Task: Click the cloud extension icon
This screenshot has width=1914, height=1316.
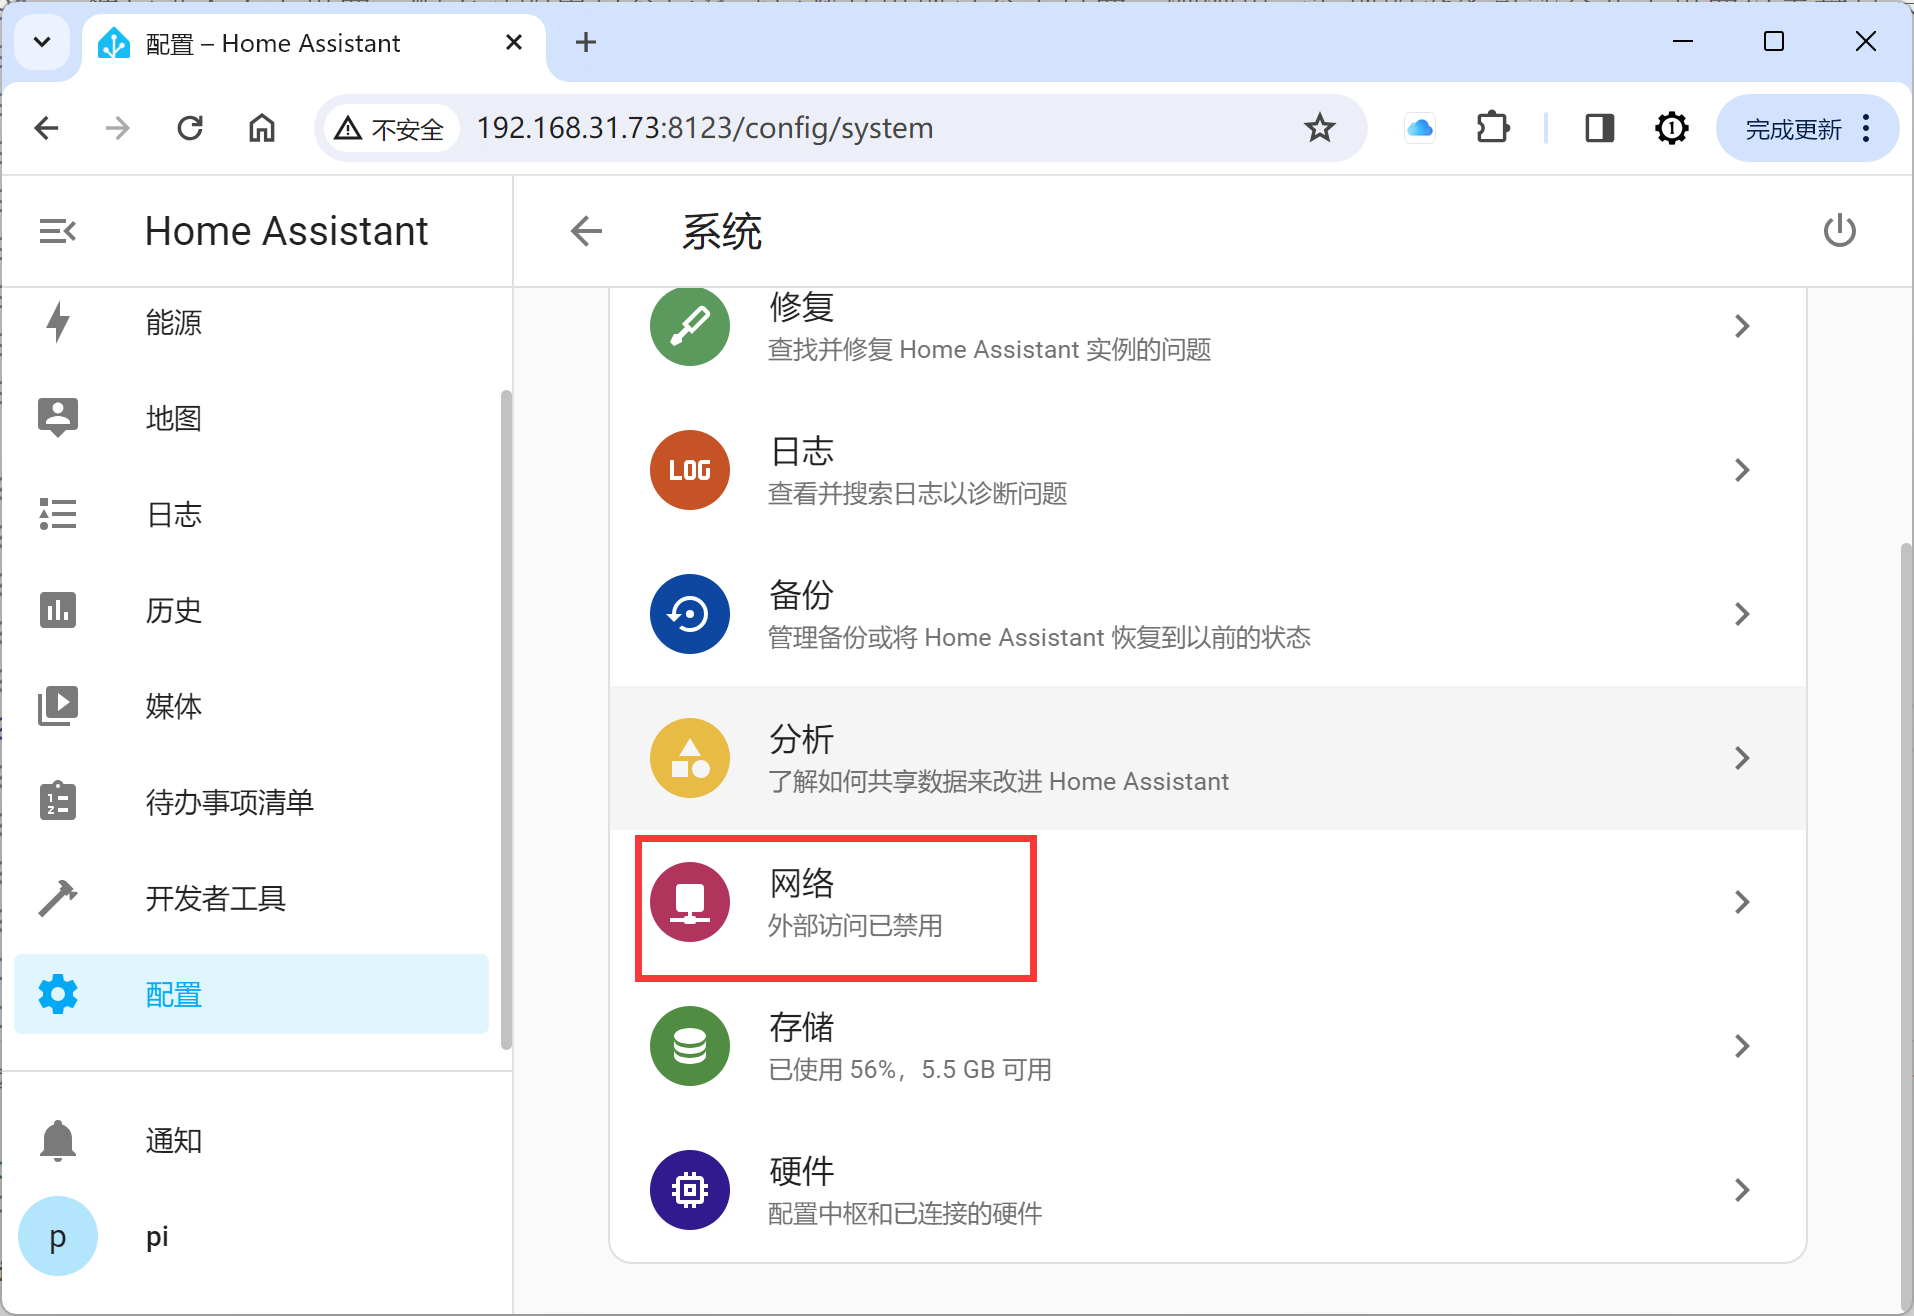Action: coord(1420,128)
